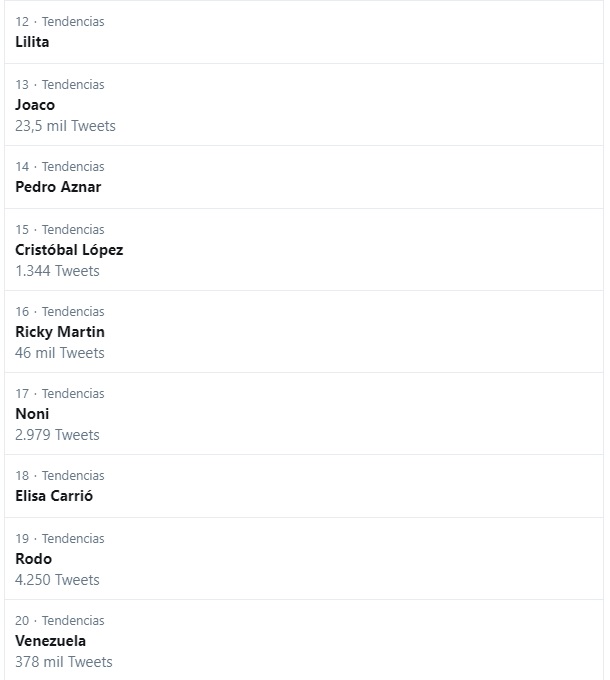Open the Ricky Martin trending topic
Screen dimensions: 610x680
click(x=60, y=332)
